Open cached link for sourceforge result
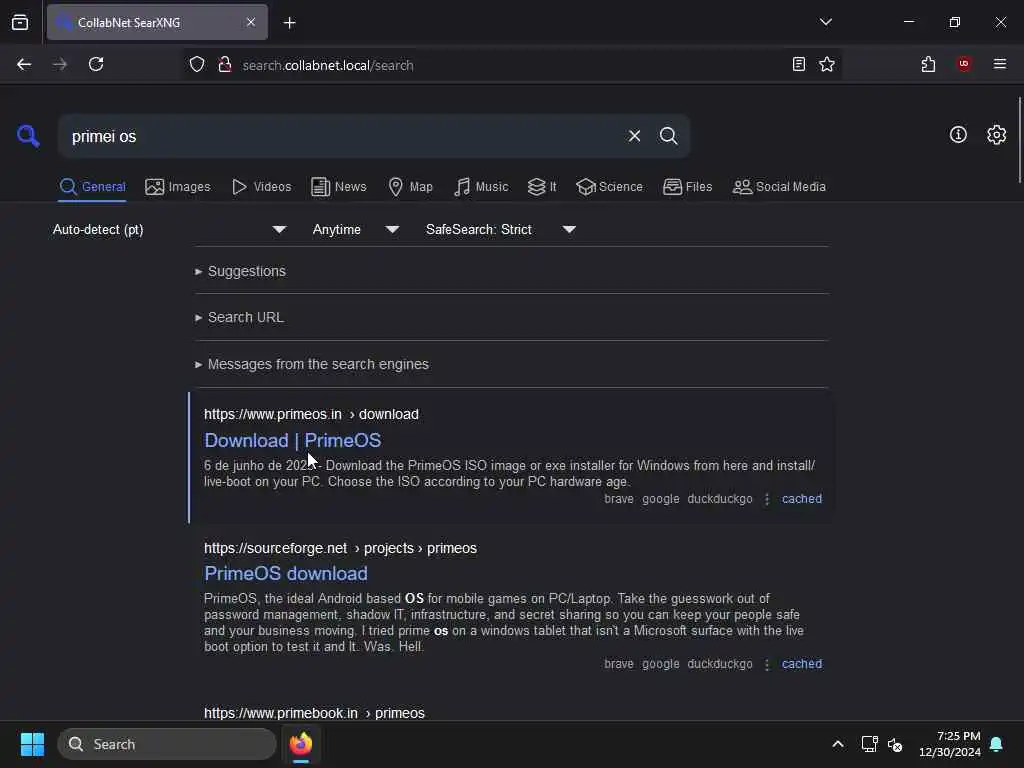Screen dimensions: 1024x768 (x=802, y=664)
